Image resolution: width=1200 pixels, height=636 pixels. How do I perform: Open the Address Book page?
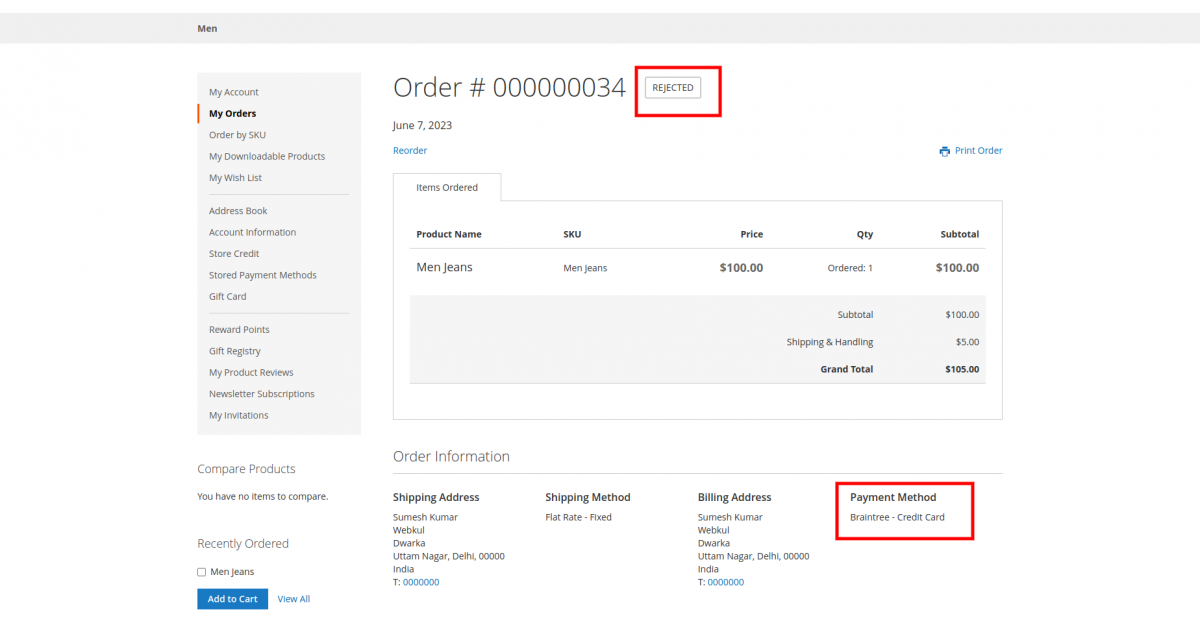tap(238, 211)
